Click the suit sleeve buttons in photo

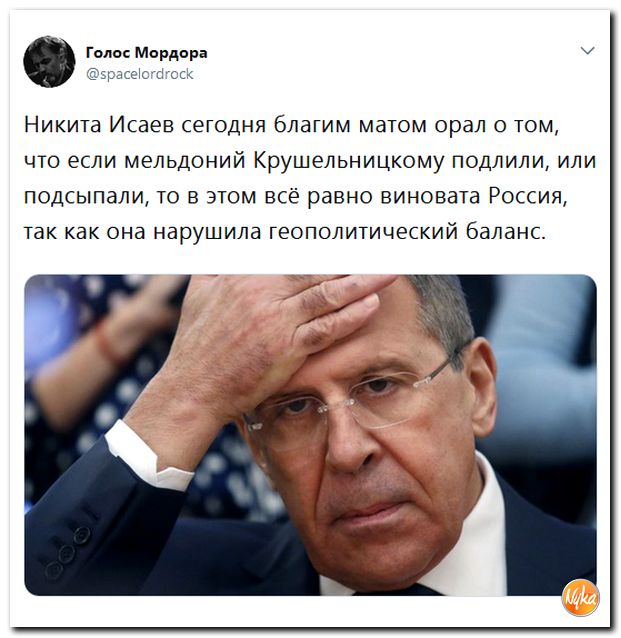coord(69,549)
